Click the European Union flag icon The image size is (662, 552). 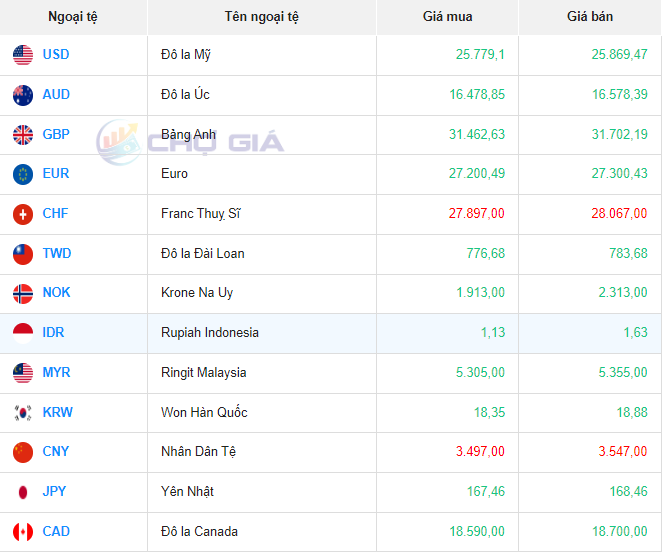(x=23, y=174)
